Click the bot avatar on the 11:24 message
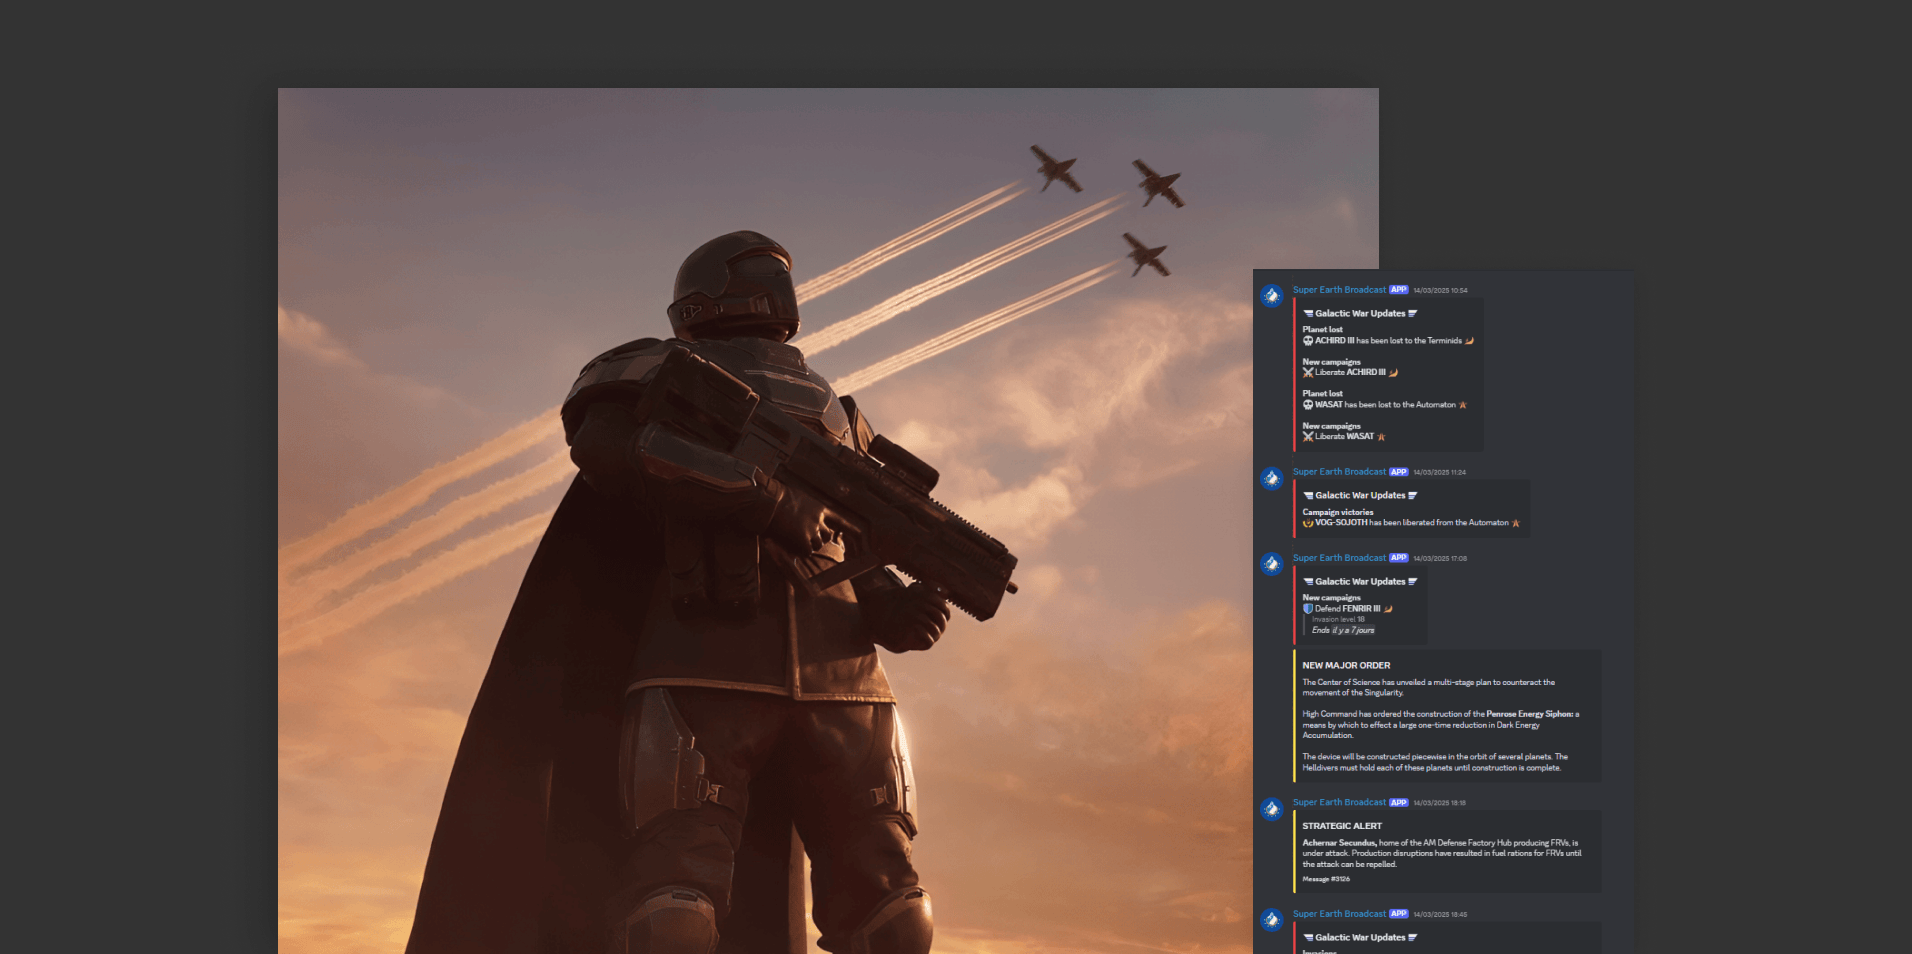The width and height of the screenshot is (1912, 954). [x=1272, y=478]
